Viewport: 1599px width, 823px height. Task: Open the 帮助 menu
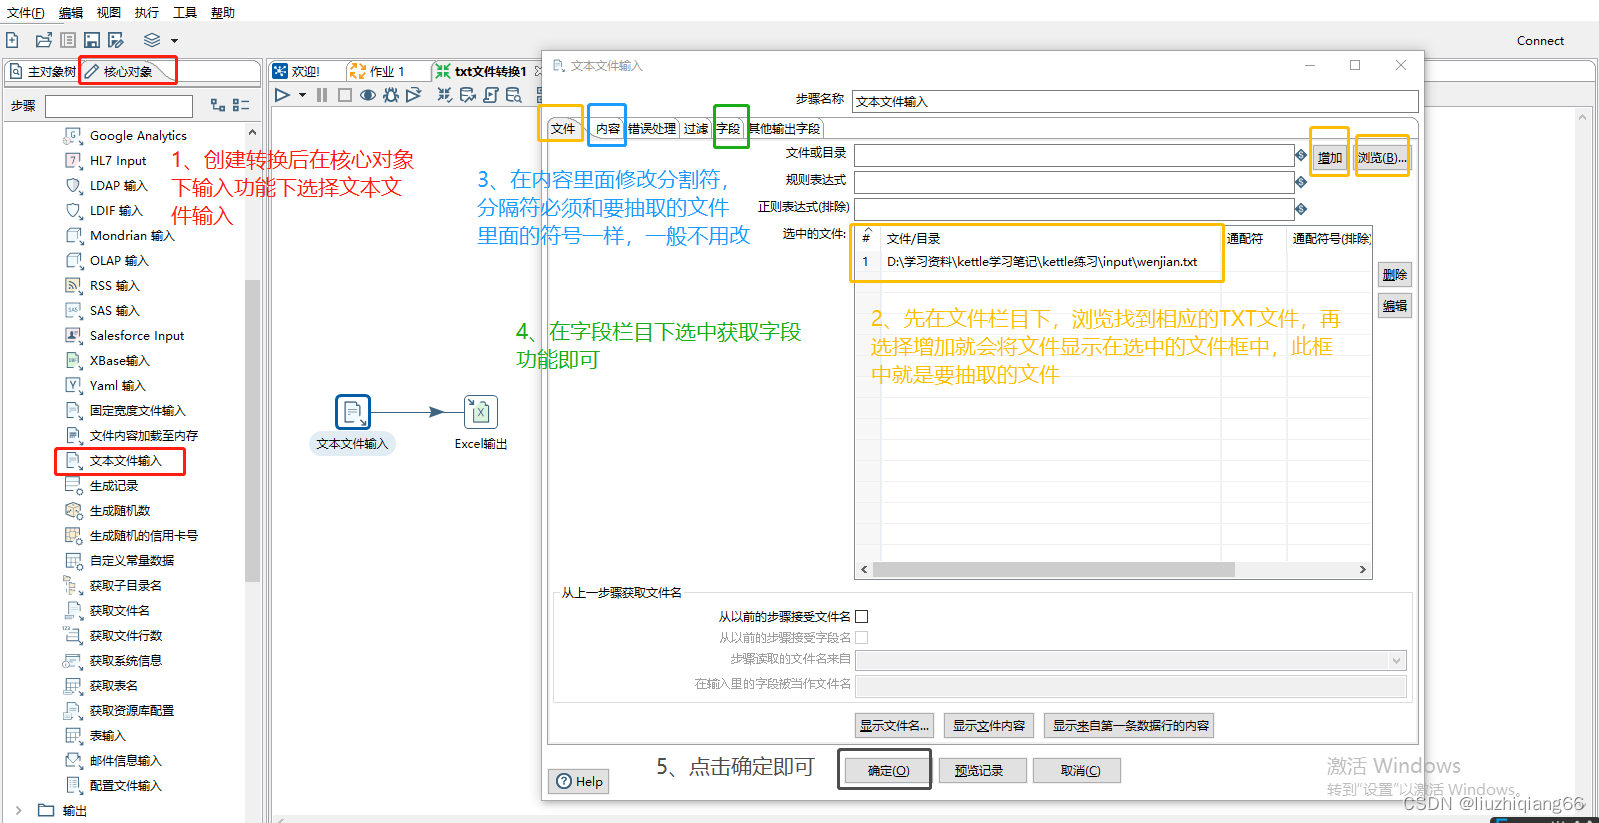(223, 13)
